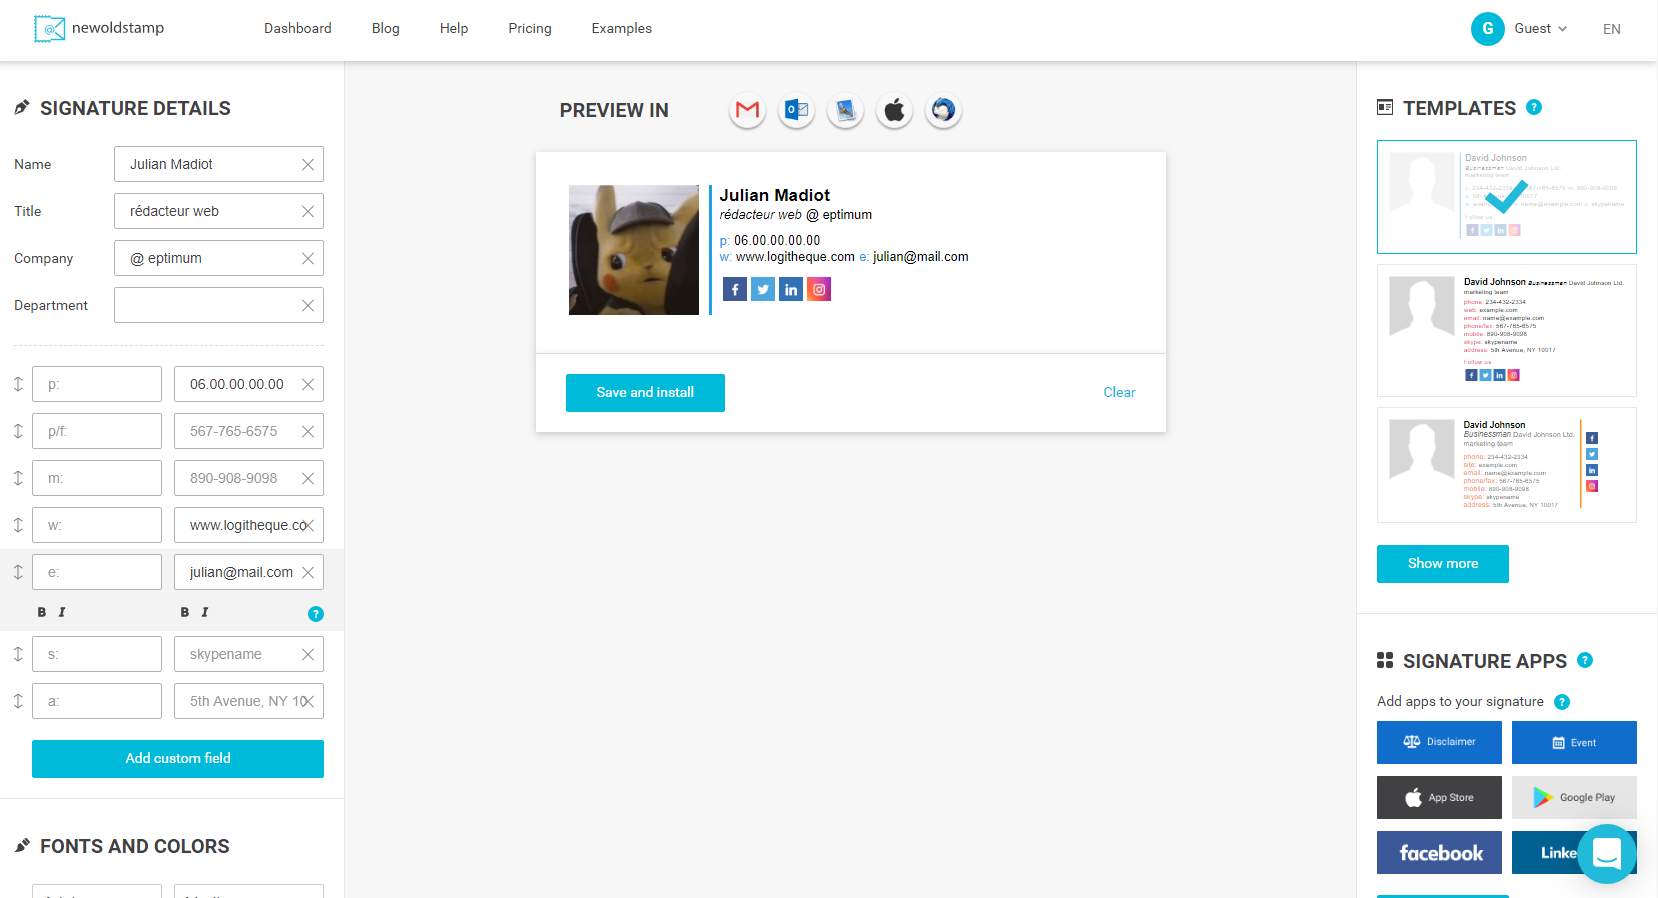The width and height of the screenshot is (1658, 898).
Task: Preview in macOS Mail stamp icon
Action: click(845, 110)
